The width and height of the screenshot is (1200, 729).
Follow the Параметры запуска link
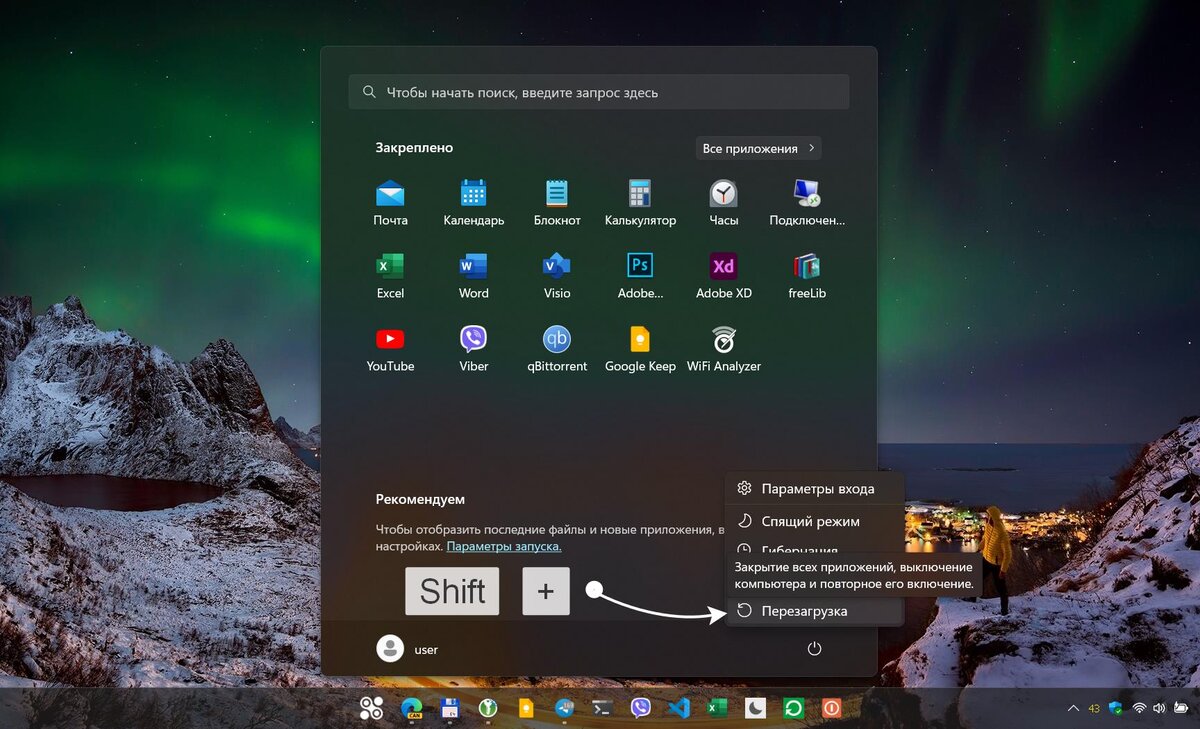click(504, 547)
